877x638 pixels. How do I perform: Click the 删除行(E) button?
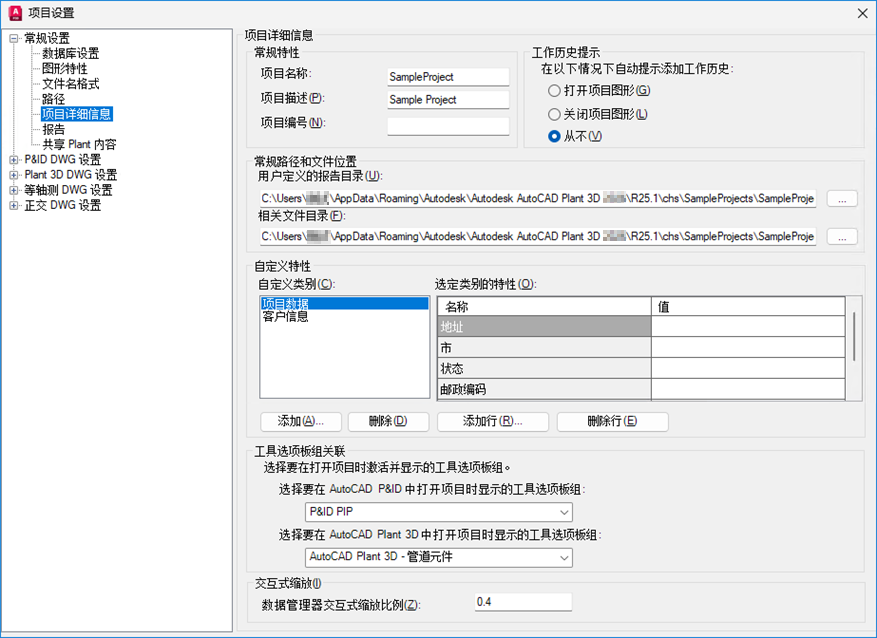click(612, 422)
